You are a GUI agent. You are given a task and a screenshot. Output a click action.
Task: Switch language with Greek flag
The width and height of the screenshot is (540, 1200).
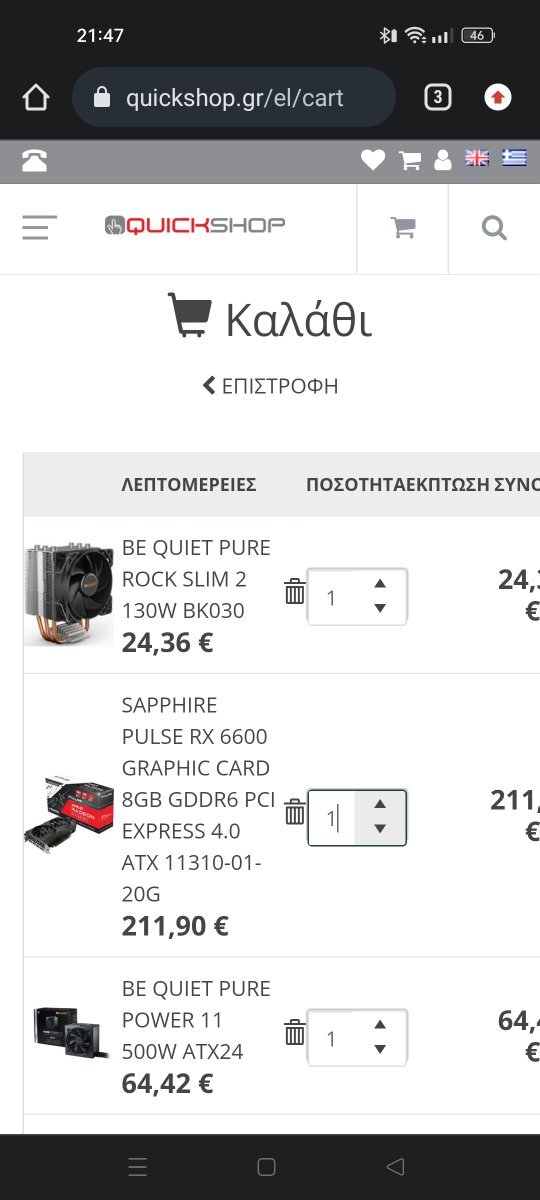(514, 158)
